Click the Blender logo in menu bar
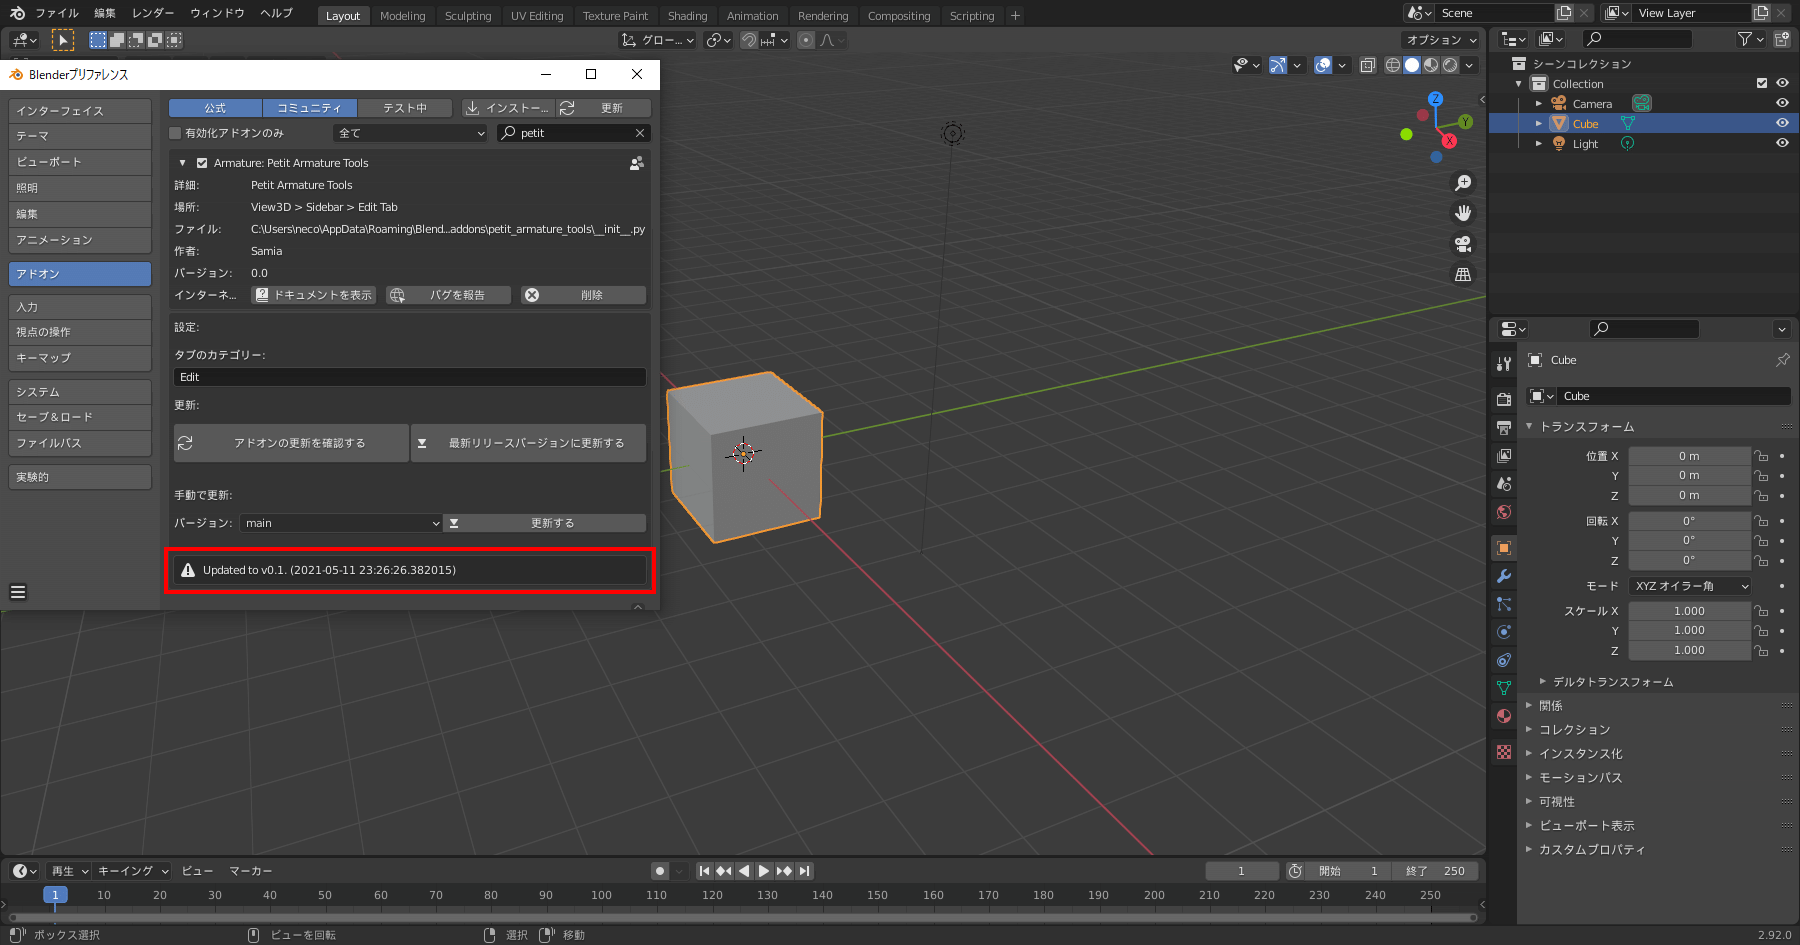Image resolution: width=1800 pixels, height=945 pixels. pos(17,13)
